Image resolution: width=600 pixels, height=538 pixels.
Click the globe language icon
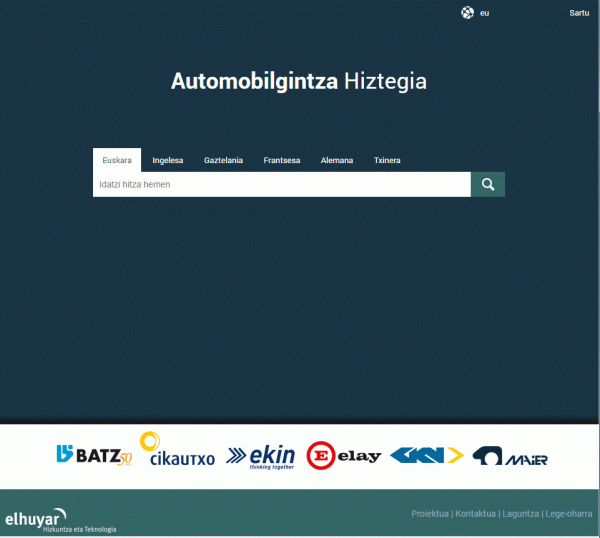(467, 13)
